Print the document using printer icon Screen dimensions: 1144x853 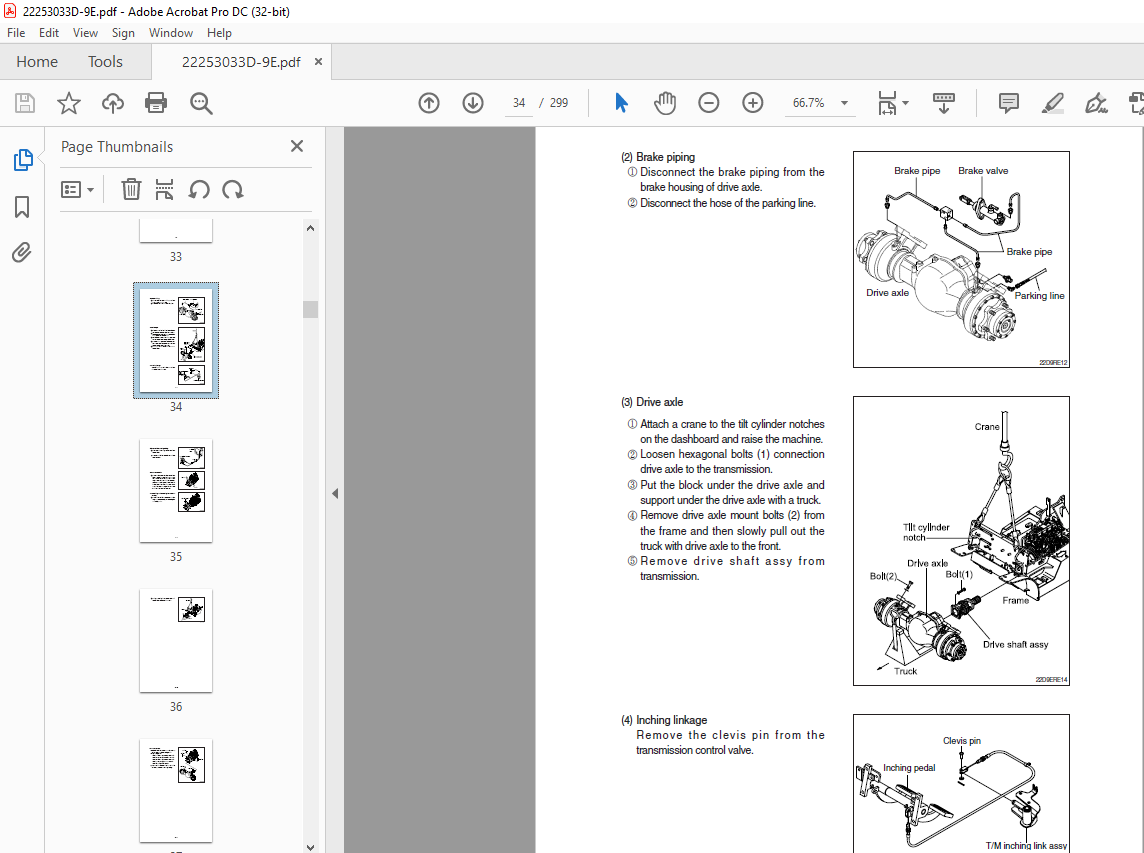(x=156, y=103)
